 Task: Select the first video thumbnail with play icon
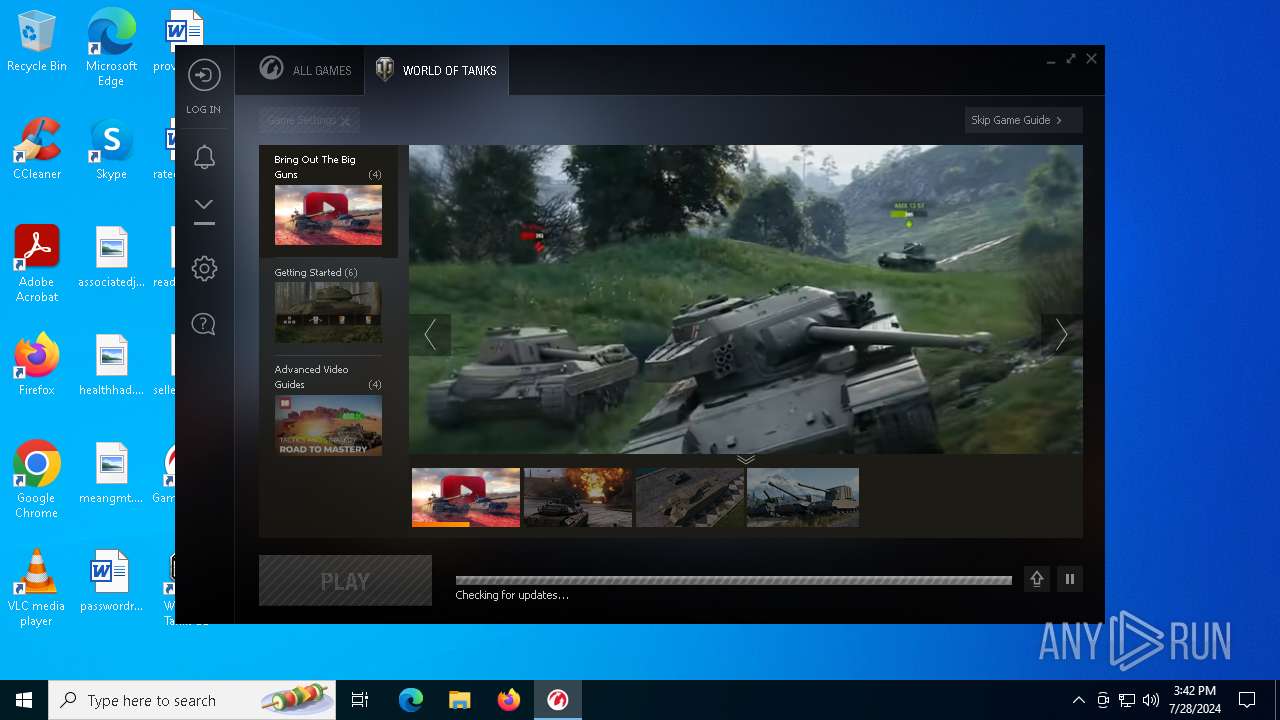[x=466, y=497]
